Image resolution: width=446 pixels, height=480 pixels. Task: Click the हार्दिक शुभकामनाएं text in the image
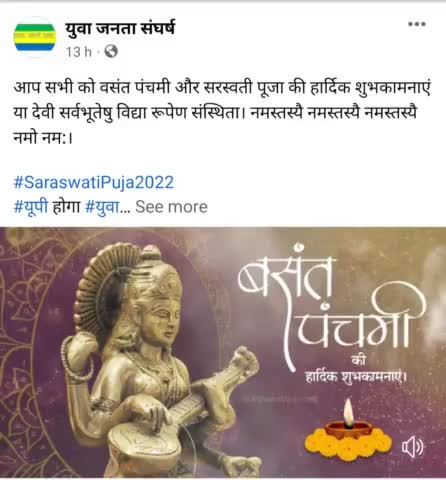coord(356,377)
